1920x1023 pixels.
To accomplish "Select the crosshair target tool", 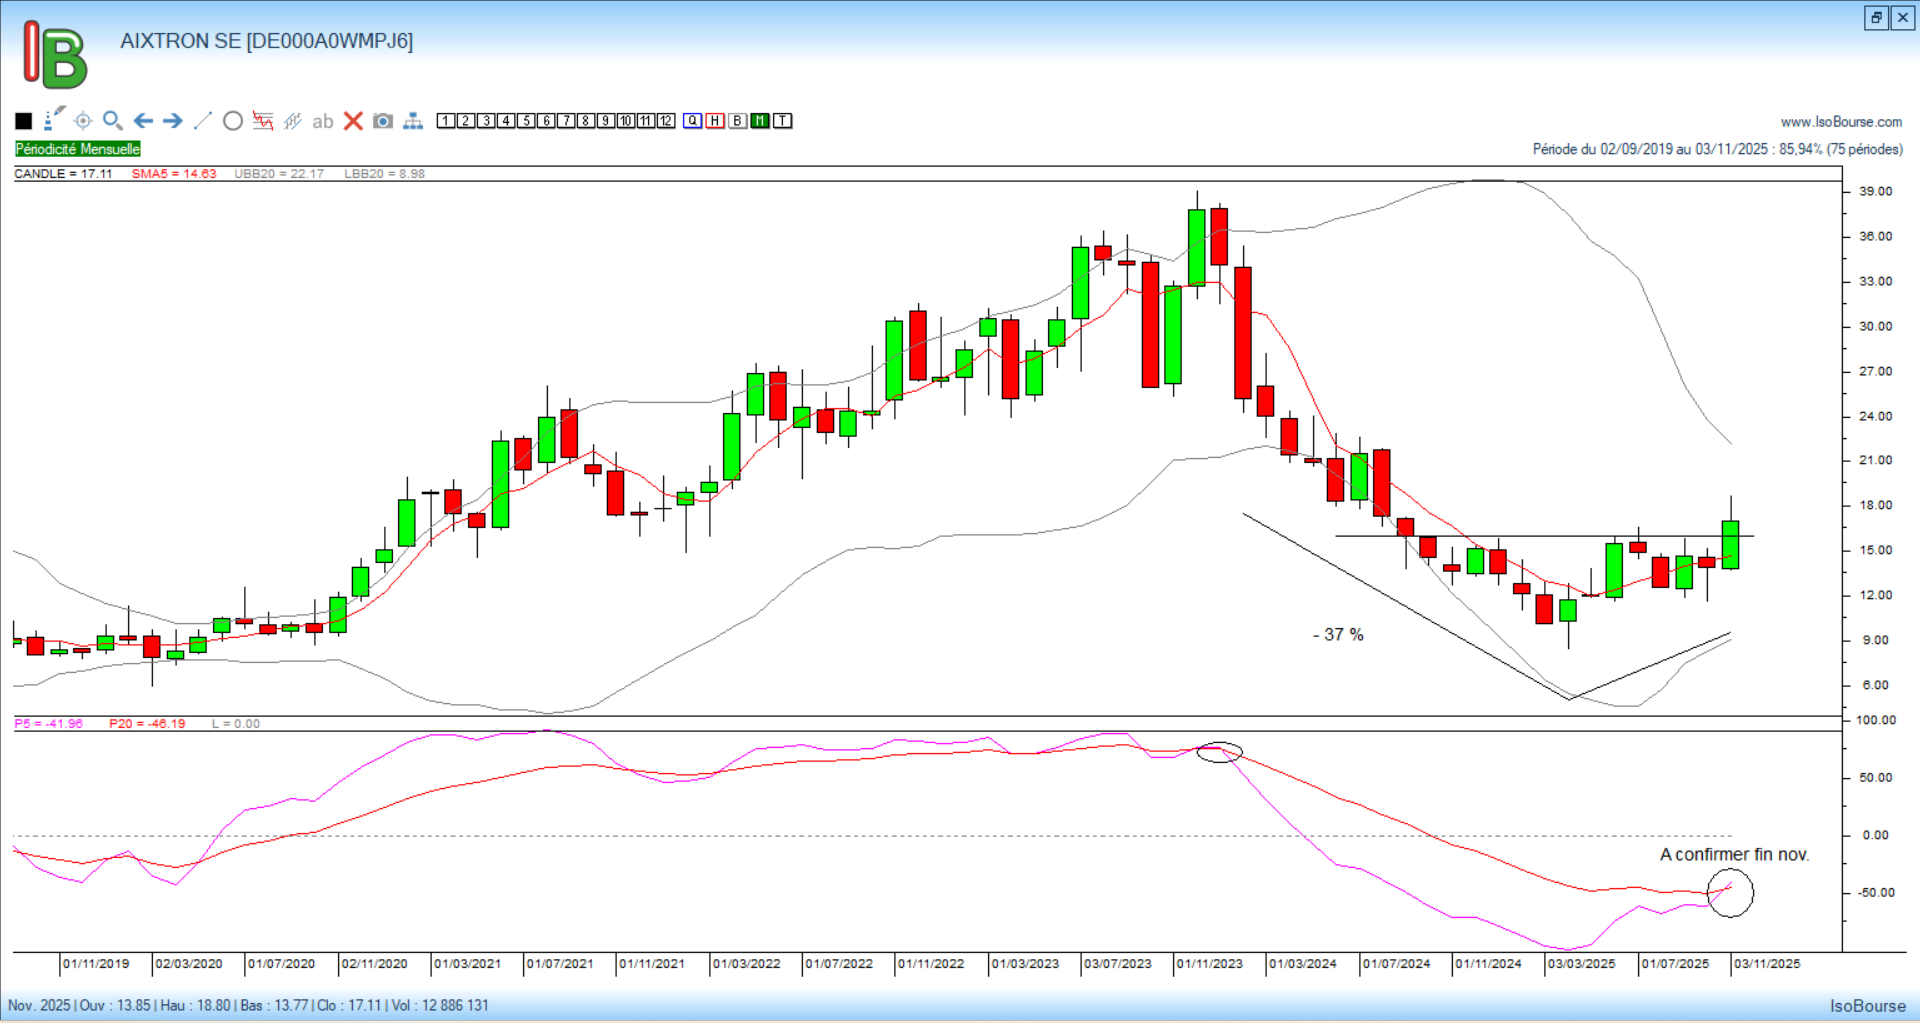I will pyautogui.click(x=83, y=121).
